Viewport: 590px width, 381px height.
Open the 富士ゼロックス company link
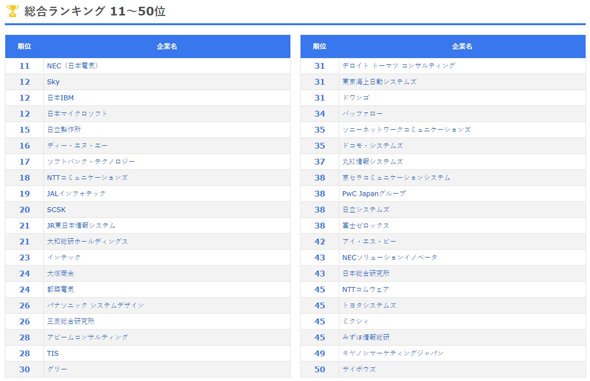tap(366, 225)
